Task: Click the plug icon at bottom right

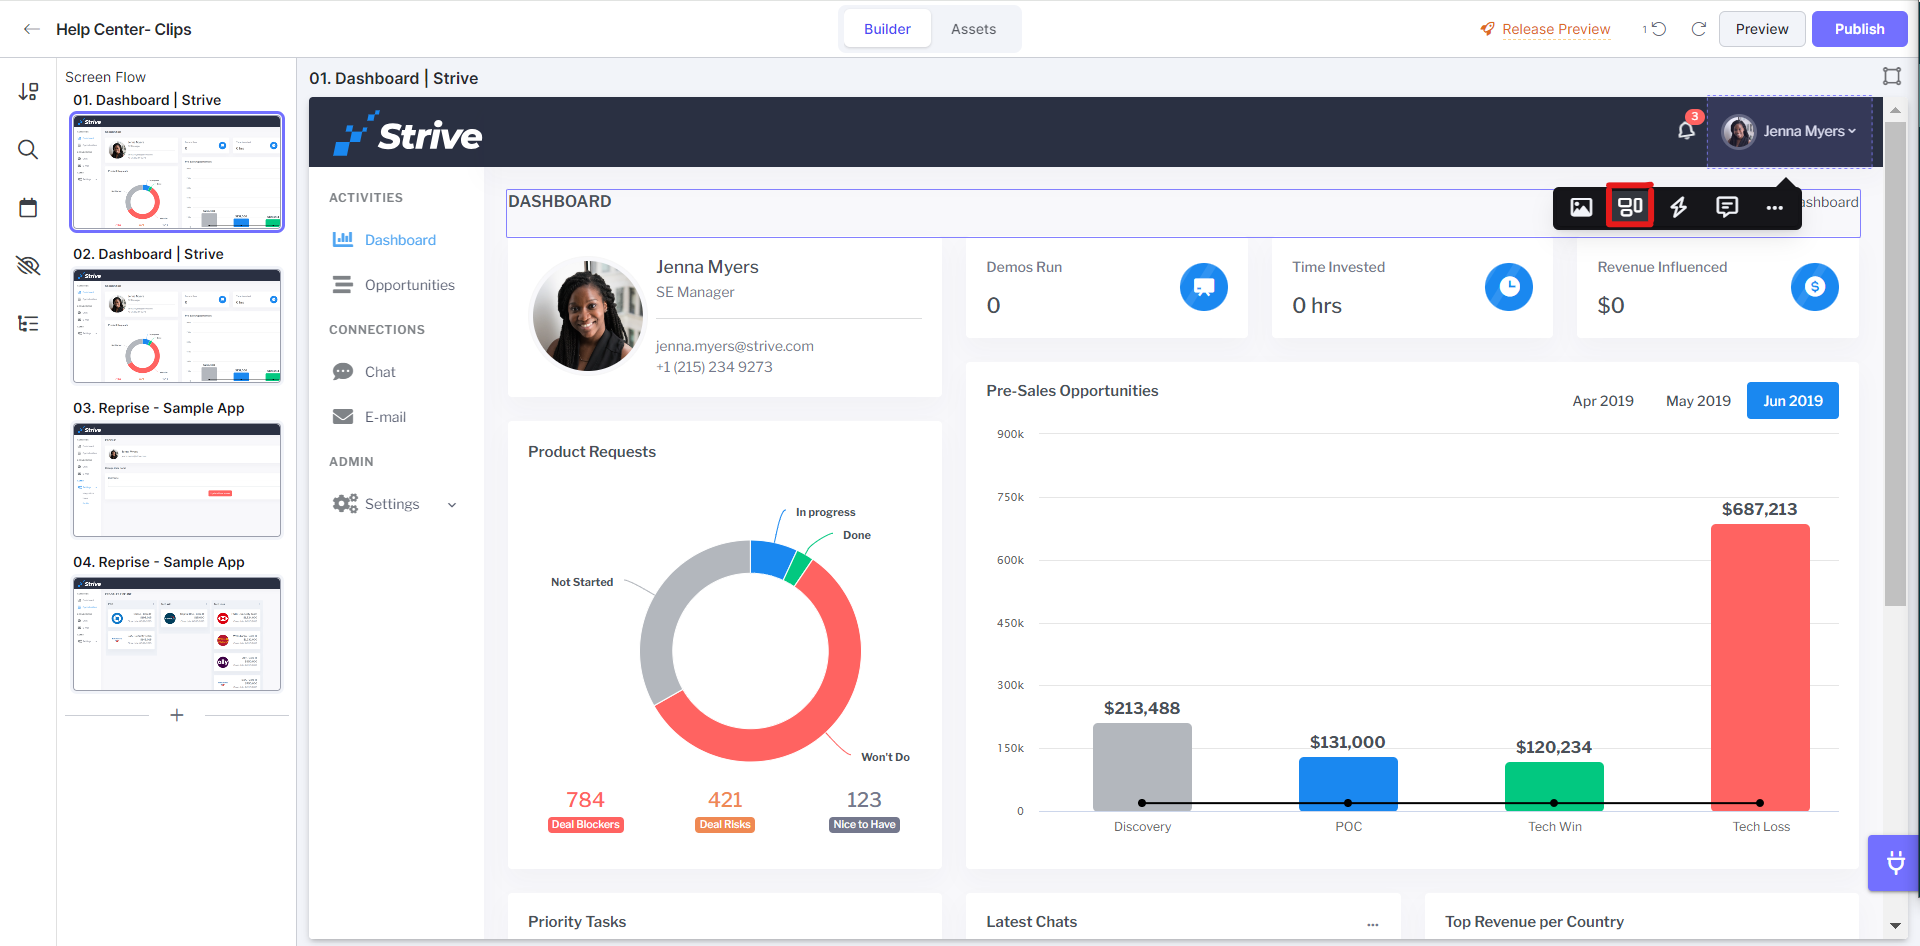Action: 1894,863
